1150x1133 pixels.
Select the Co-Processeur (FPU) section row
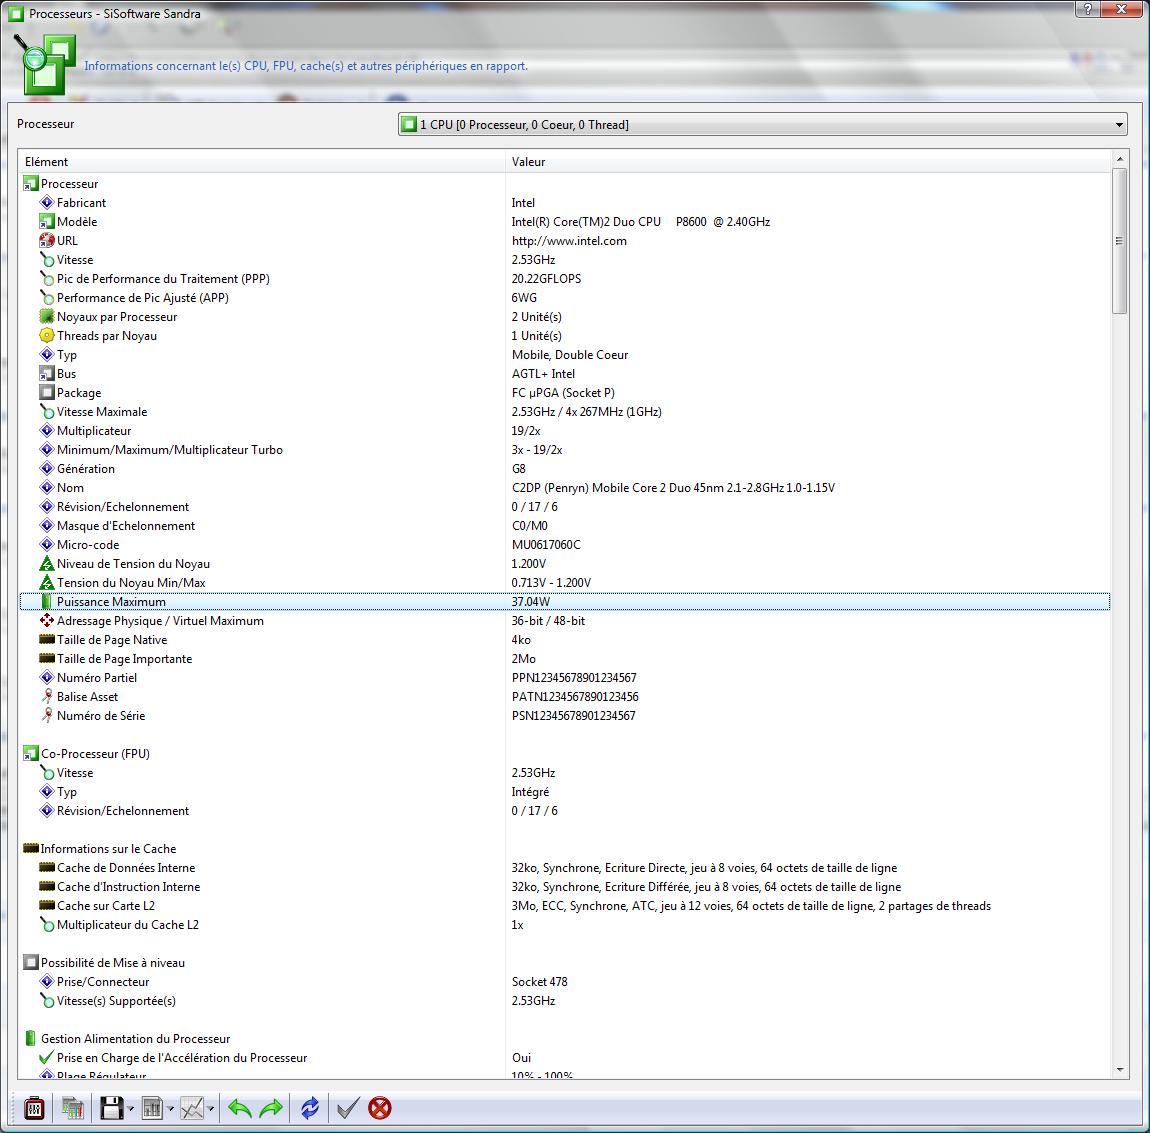coord(95,754)
